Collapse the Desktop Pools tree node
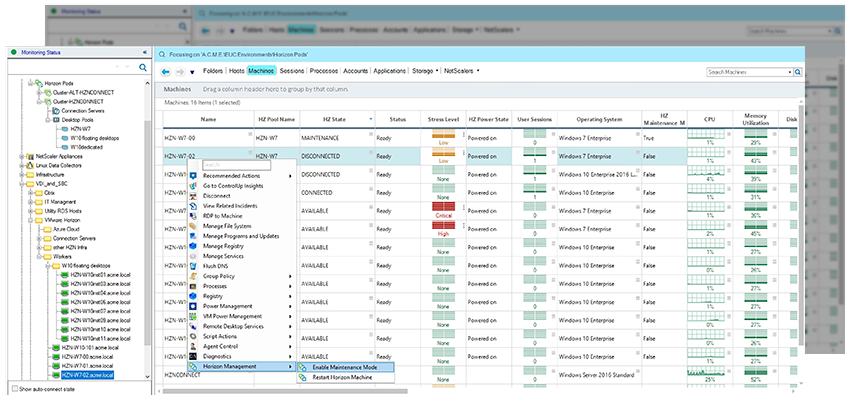Image resolution: width=850 pixels, height=400 pixels. 48,119
